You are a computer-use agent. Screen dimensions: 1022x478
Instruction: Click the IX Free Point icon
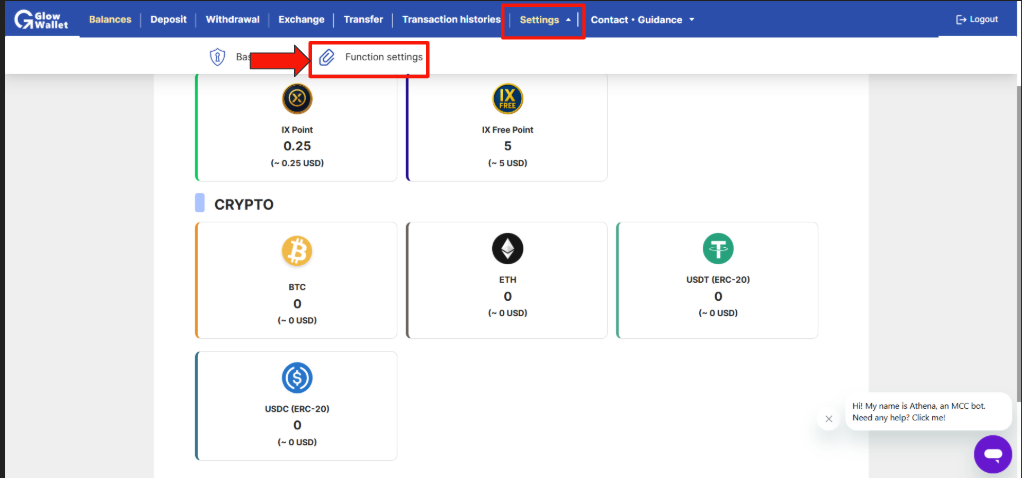point(507,99)
